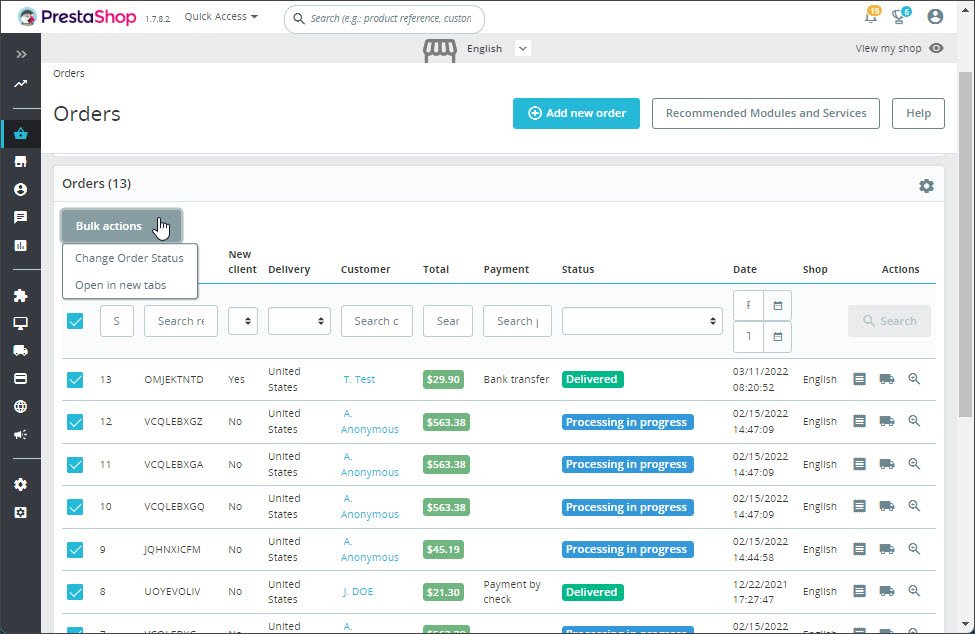Open the New client filter dropdown
This screenshot has height=634, width=975.
[243, 321]
